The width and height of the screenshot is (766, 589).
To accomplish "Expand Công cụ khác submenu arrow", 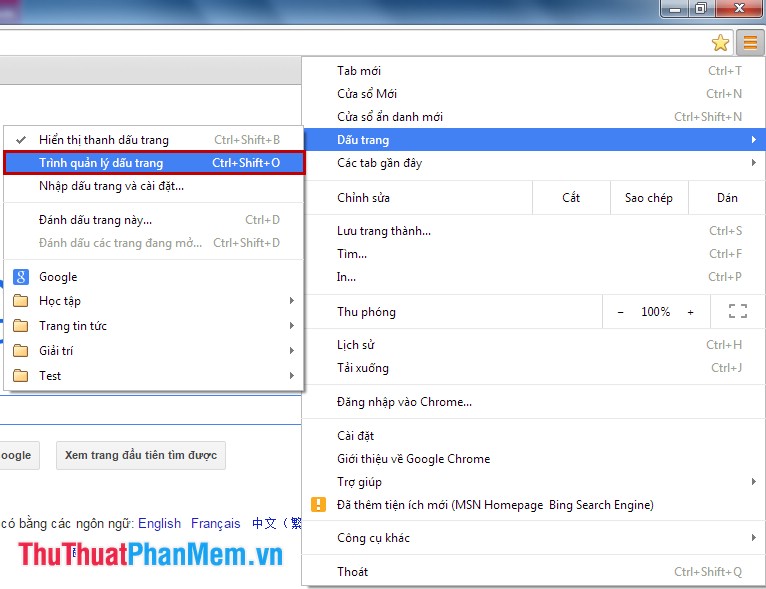I will [x=754, y=537].
